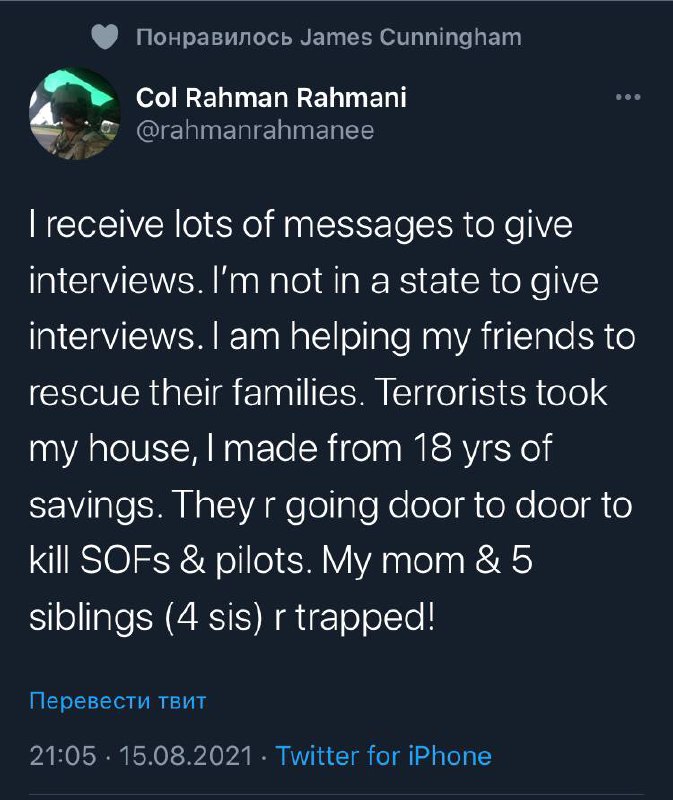673x800 pixels.
Task: Open the @rahmanrahmanee handle
Action: pyautogui.click(x=254, y=132)
